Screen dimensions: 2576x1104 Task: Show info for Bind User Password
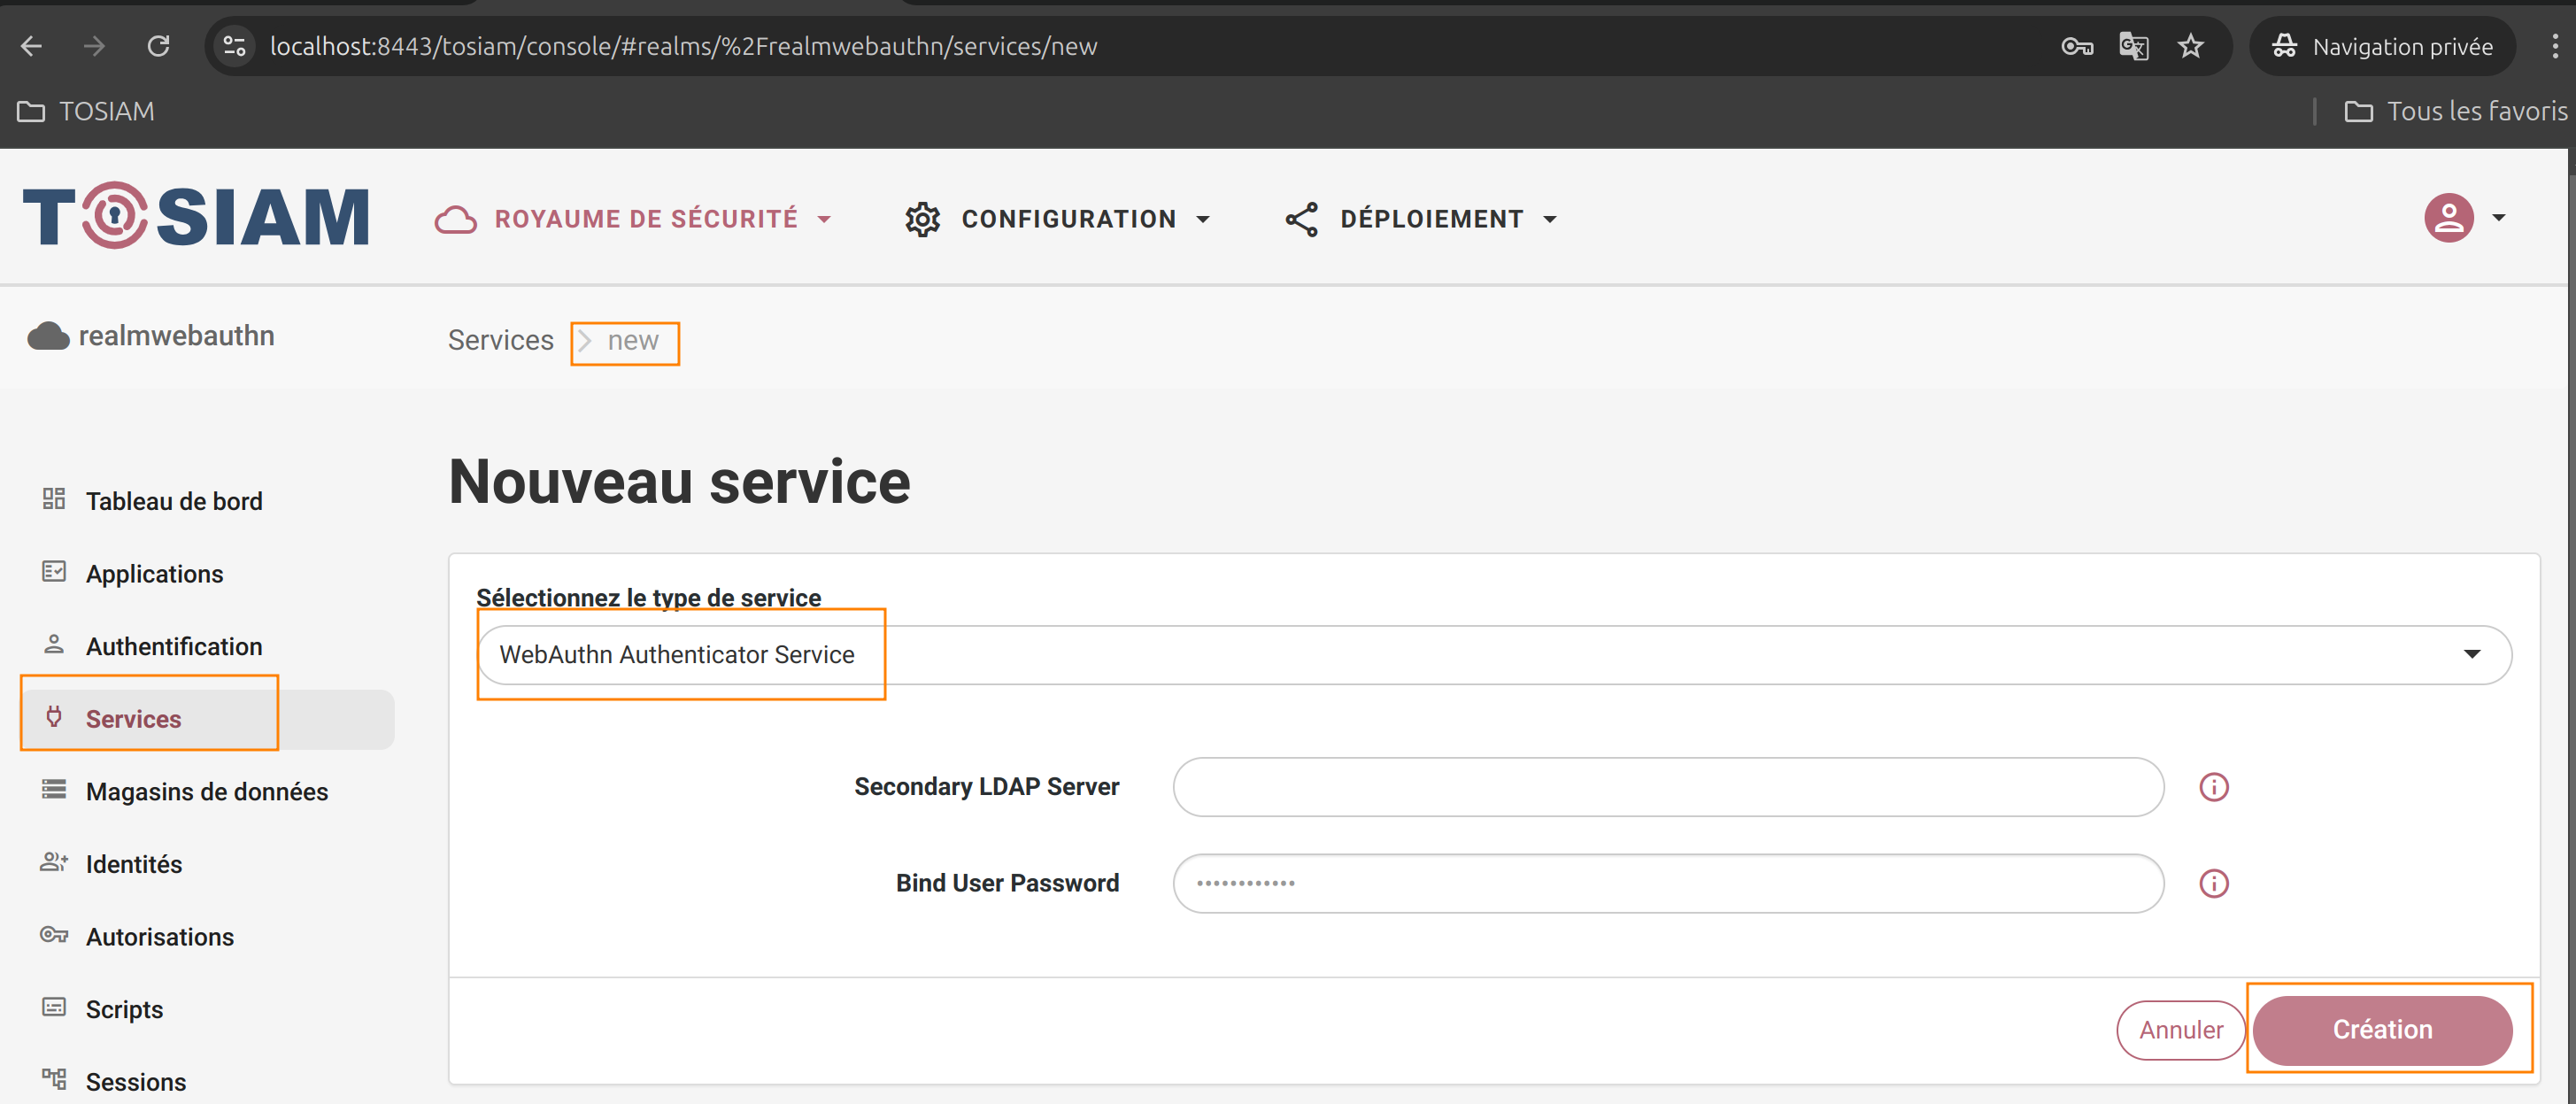[2214, 883]
